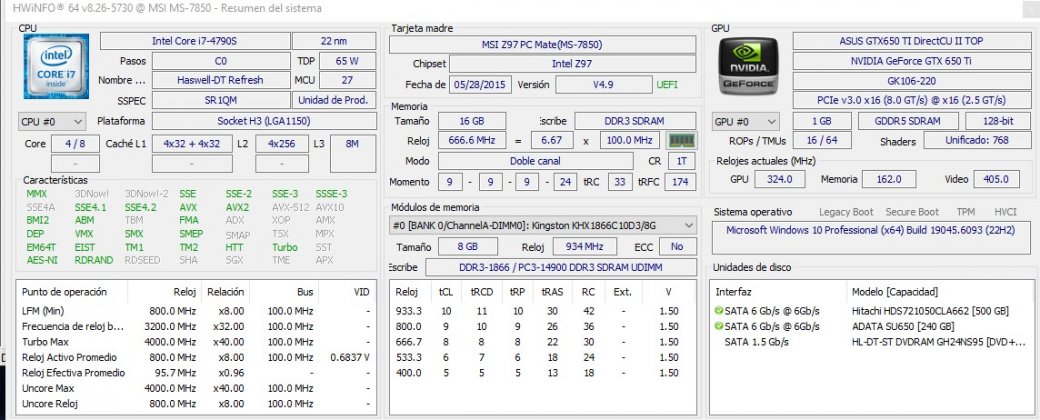1040x420 pixels.
Task: Click the MCU value 27
Action: click(347, 80)
